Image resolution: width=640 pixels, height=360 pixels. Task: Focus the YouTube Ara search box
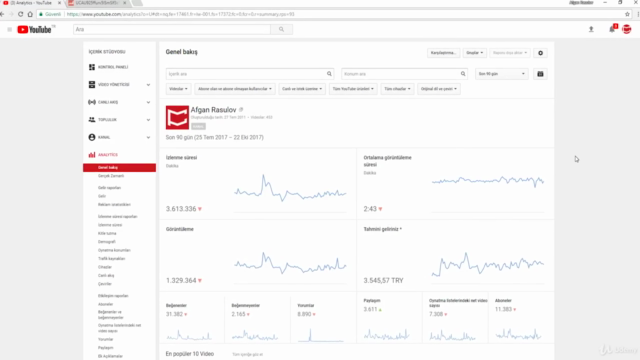pyautogui.click(x=172, y=29)
